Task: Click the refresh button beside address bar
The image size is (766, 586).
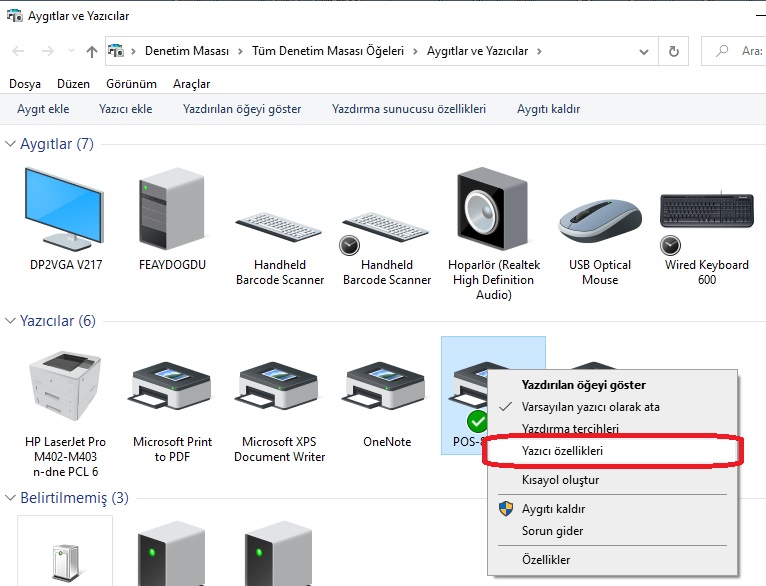Action: (674, 51)
